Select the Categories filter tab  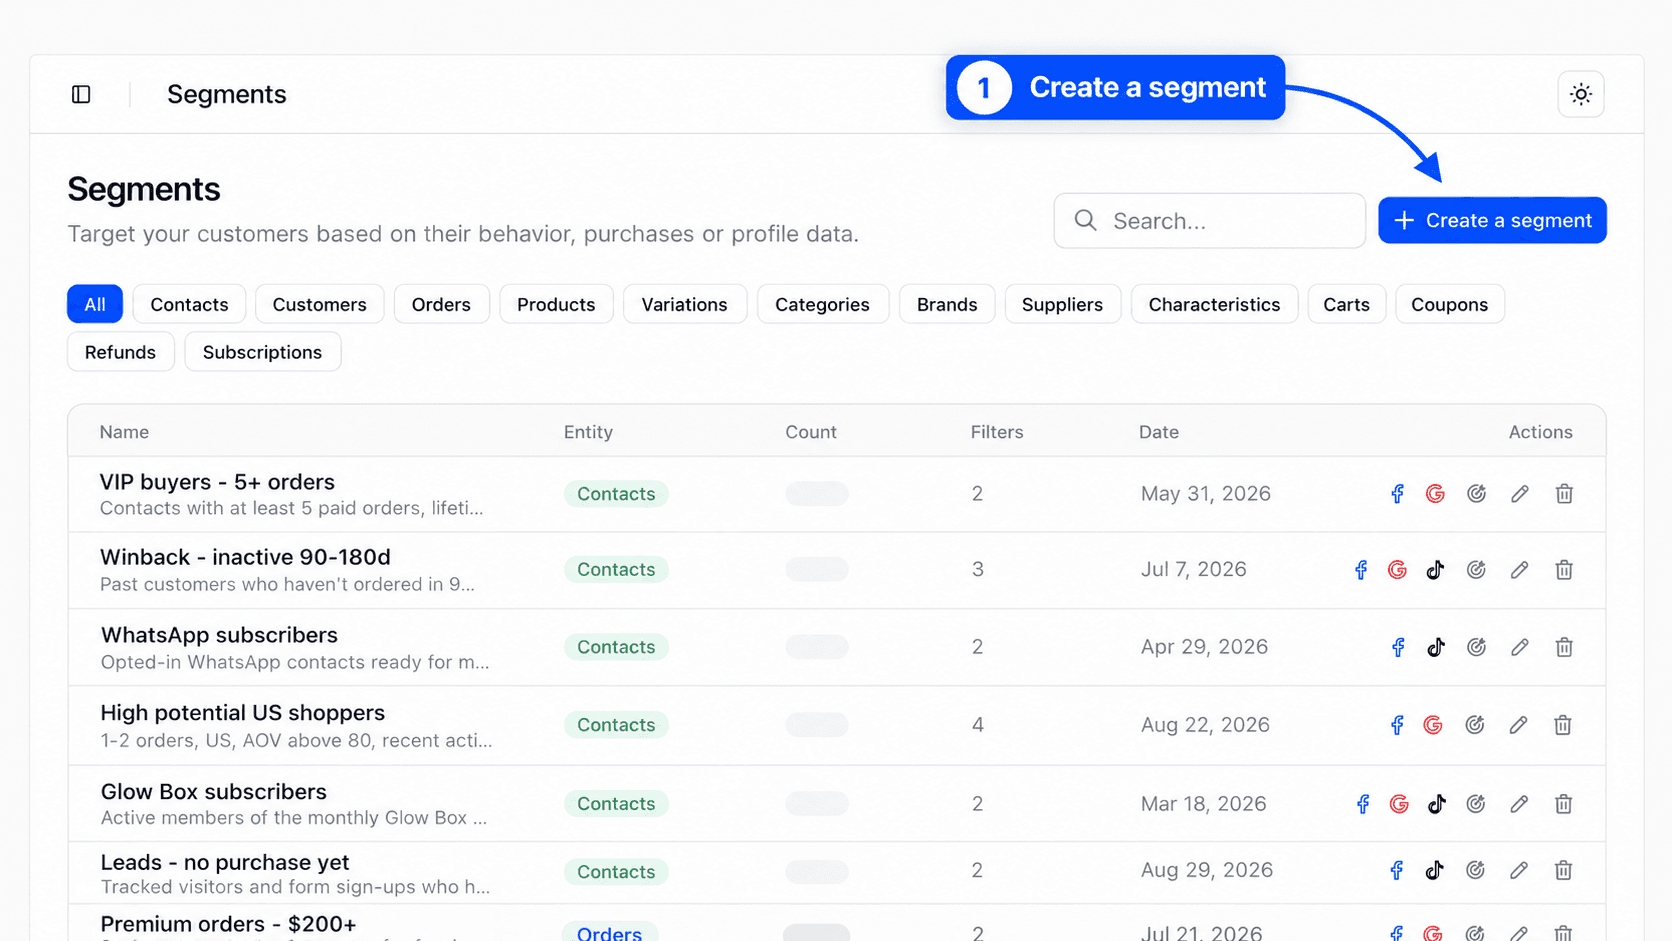[x=822, y=304]
